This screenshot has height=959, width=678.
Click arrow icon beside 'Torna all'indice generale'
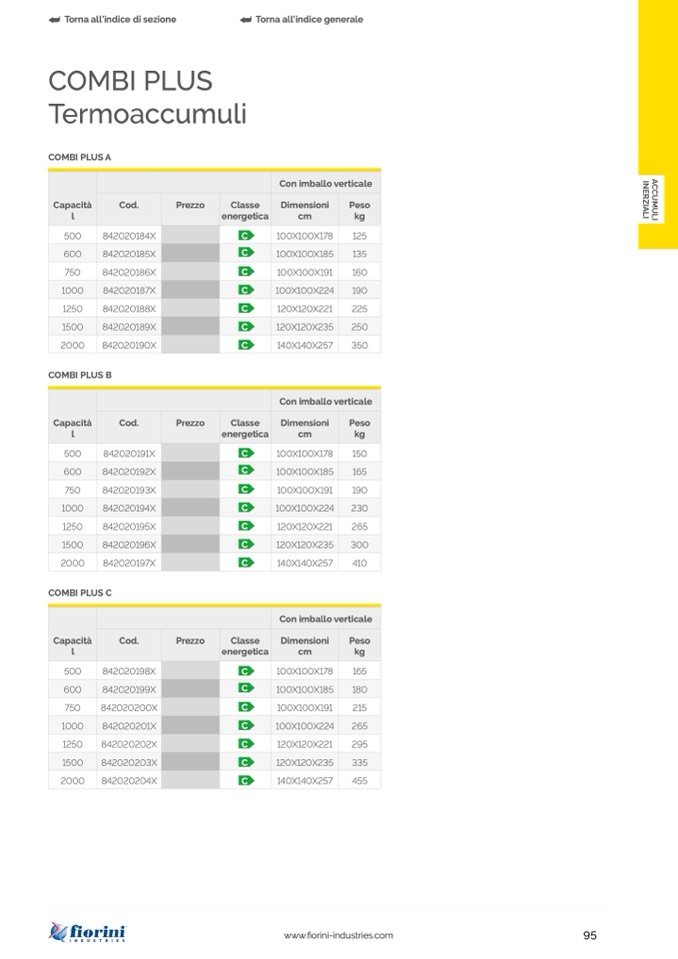[245, 19]
